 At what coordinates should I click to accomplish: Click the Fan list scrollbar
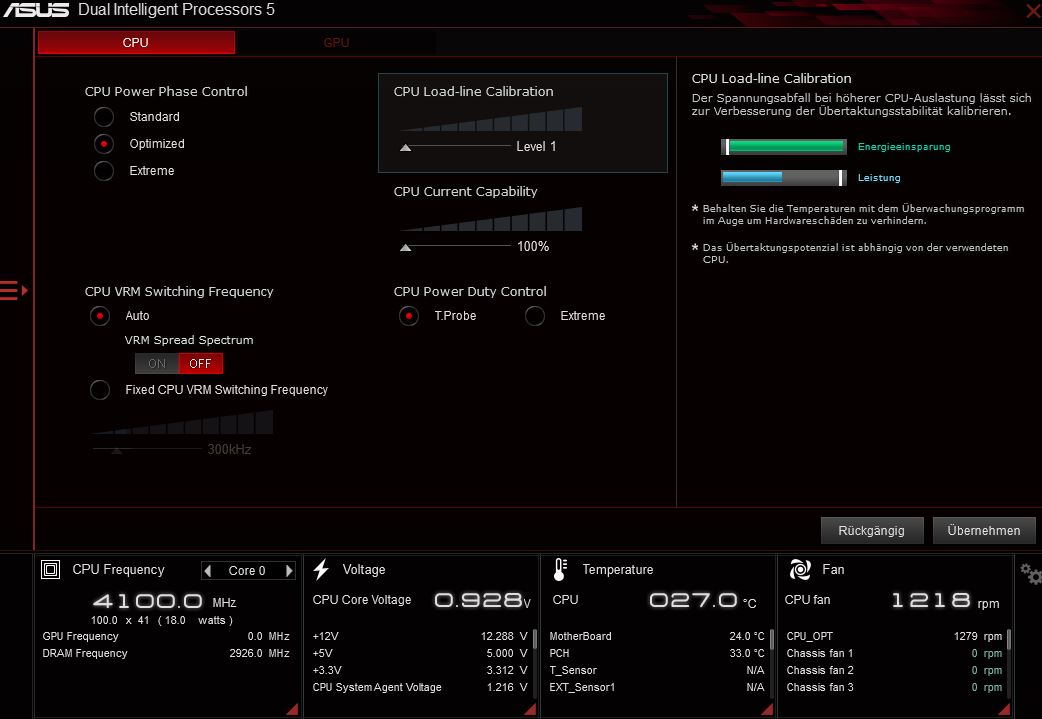[1009, 639]
